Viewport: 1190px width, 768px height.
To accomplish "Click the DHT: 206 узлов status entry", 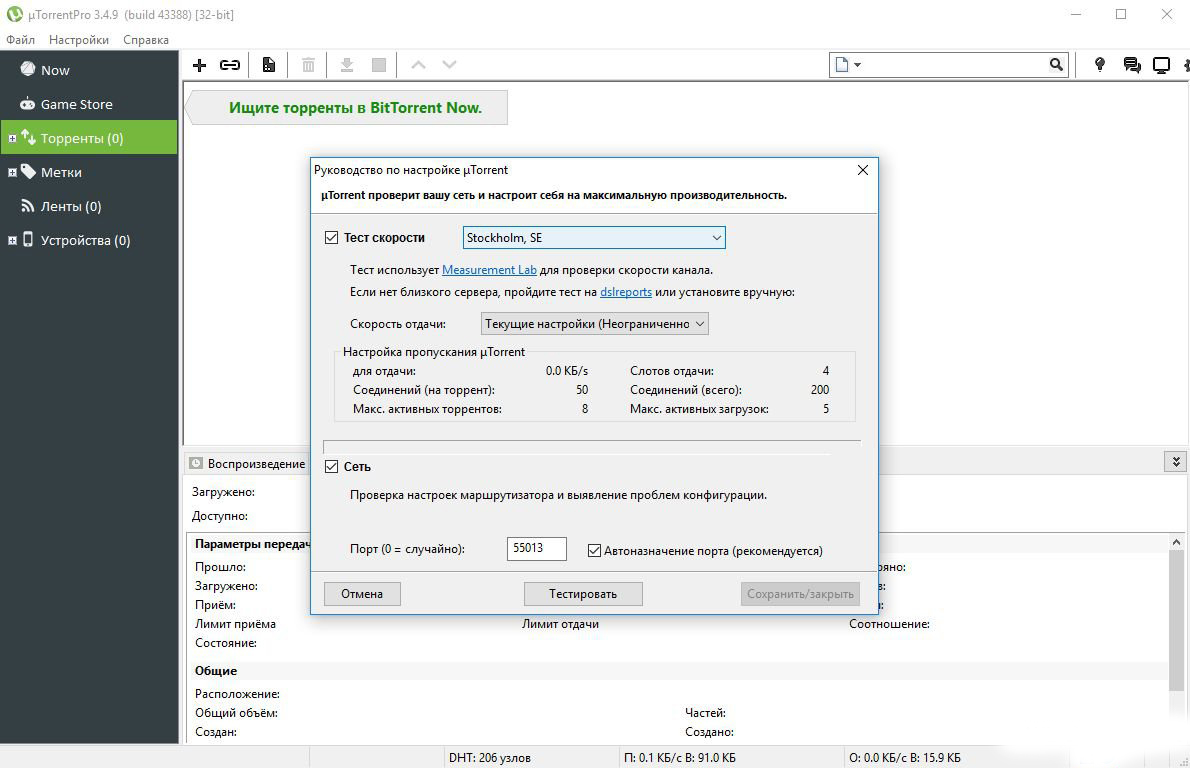I will (x=490, y=757).
